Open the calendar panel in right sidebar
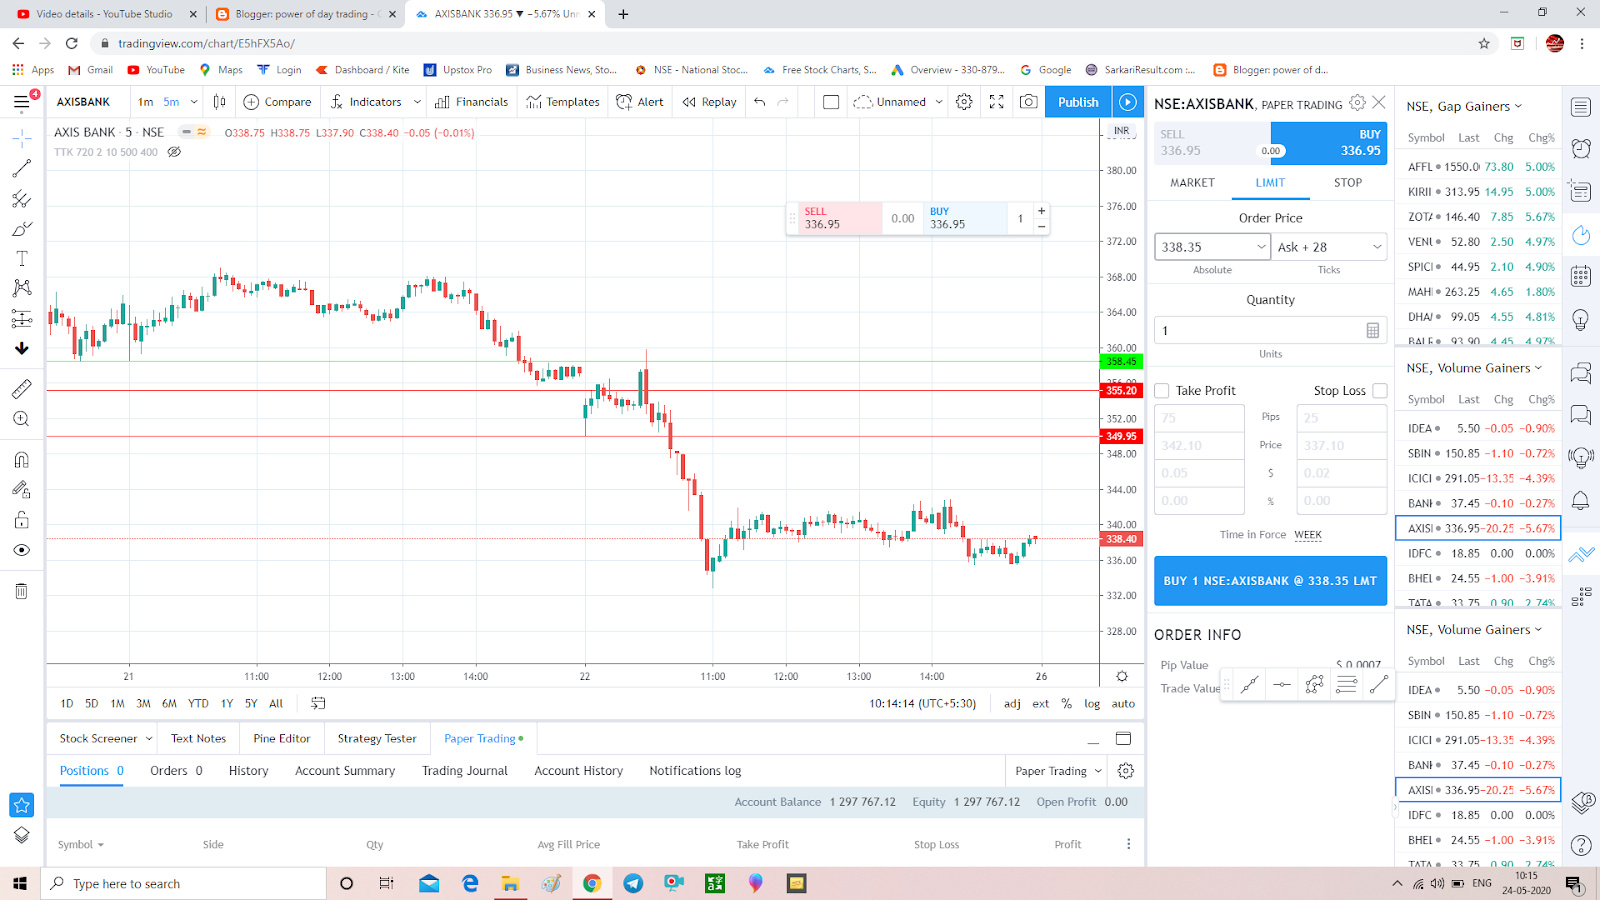This screenshot has width=1600, height=900. (x=1581, y=277)
